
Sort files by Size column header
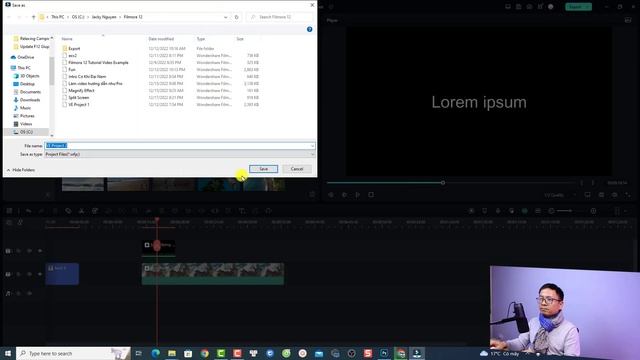tap(240, 39)
